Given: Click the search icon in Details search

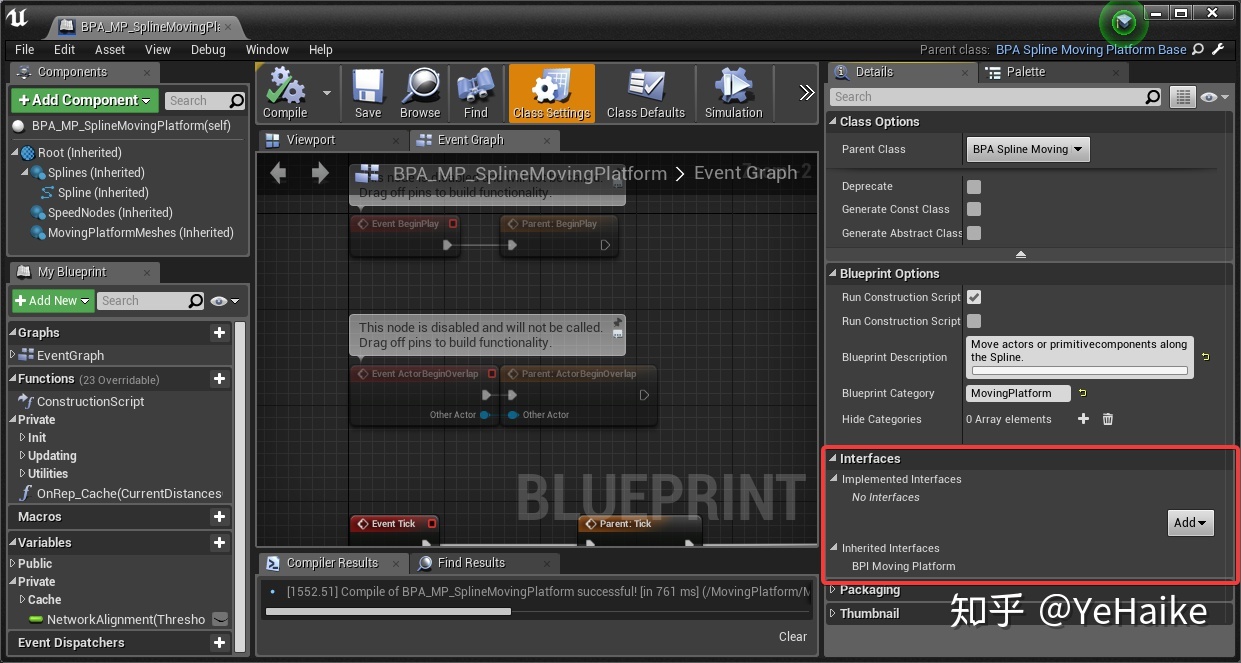Looking at the screenshot, I should tap(1153, 97).
